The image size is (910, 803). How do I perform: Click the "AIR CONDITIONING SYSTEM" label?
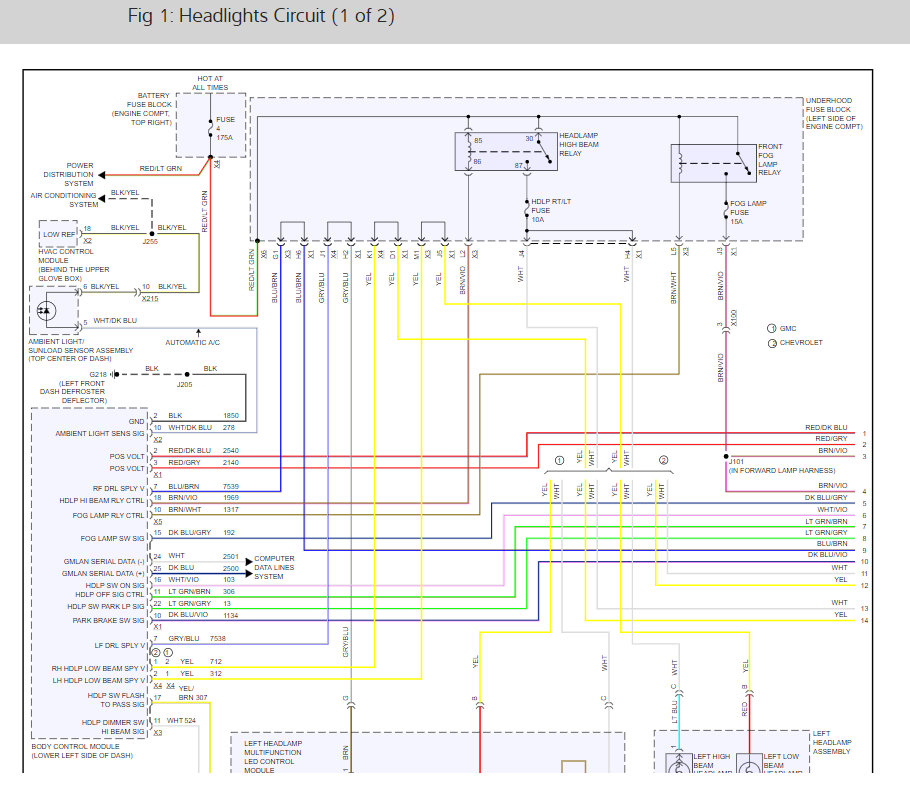point(64,200)
